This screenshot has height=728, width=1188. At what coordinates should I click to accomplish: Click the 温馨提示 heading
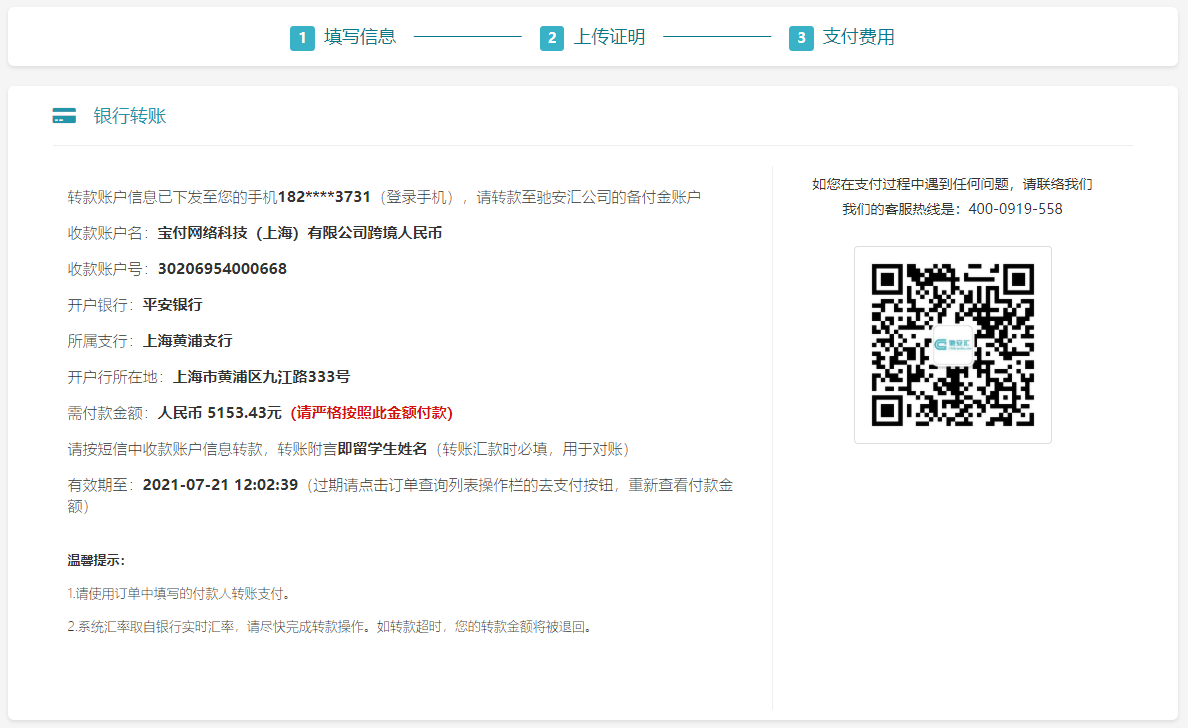(95, 561)
